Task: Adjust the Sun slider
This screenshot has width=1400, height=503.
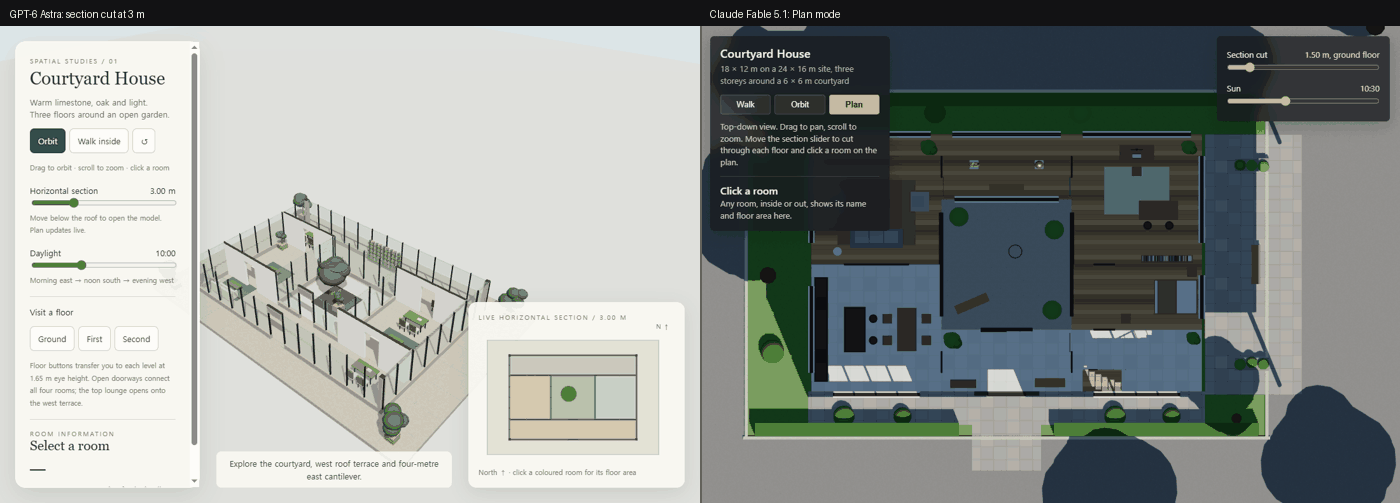Action: click(x=1303, y=101)
